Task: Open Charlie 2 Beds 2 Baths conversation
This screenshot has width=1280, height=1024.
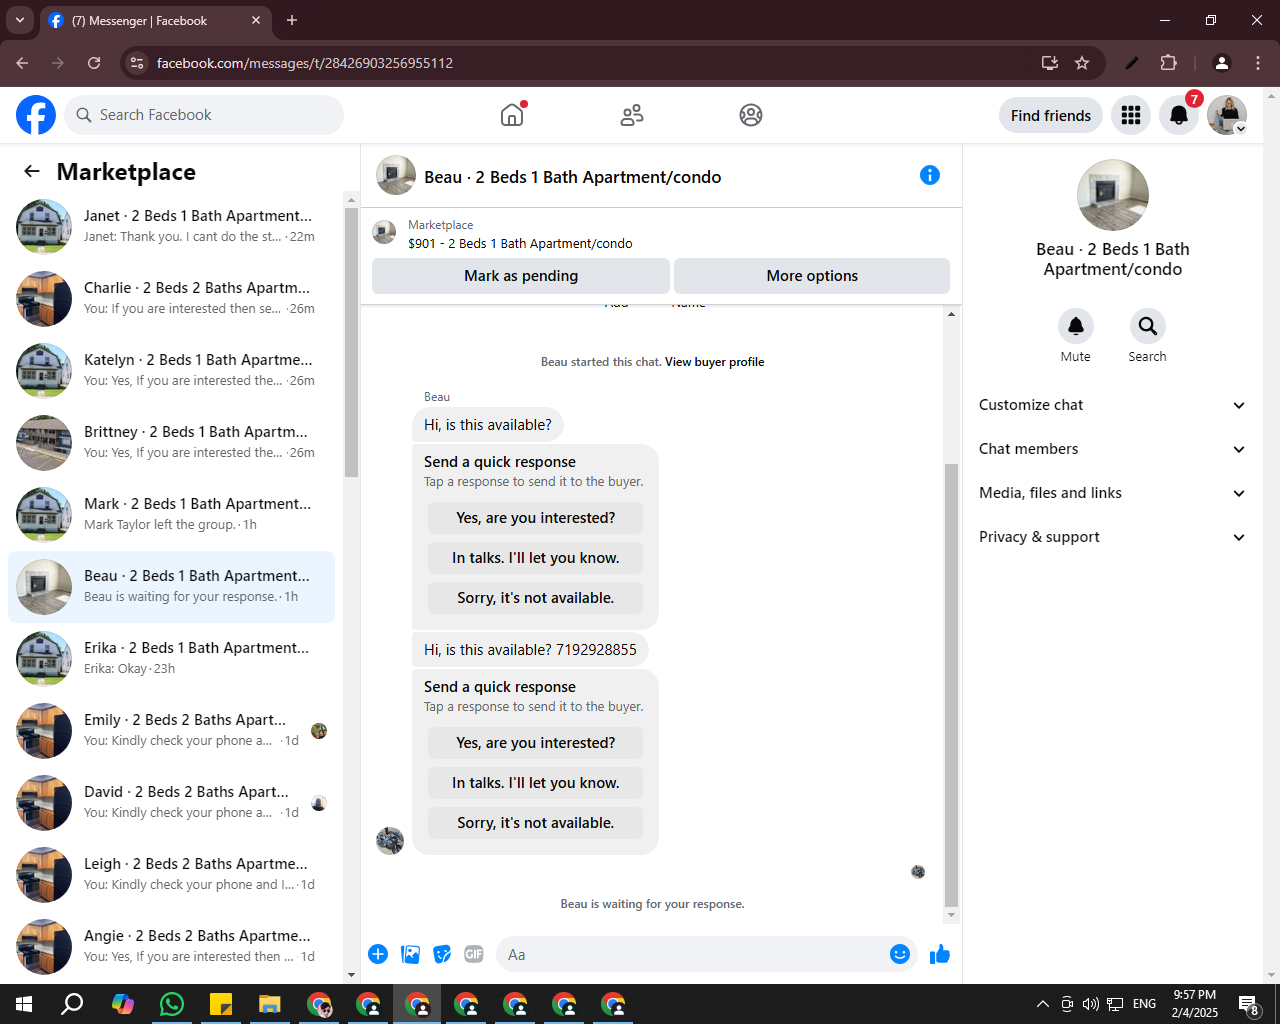Action: coord(172,298)
